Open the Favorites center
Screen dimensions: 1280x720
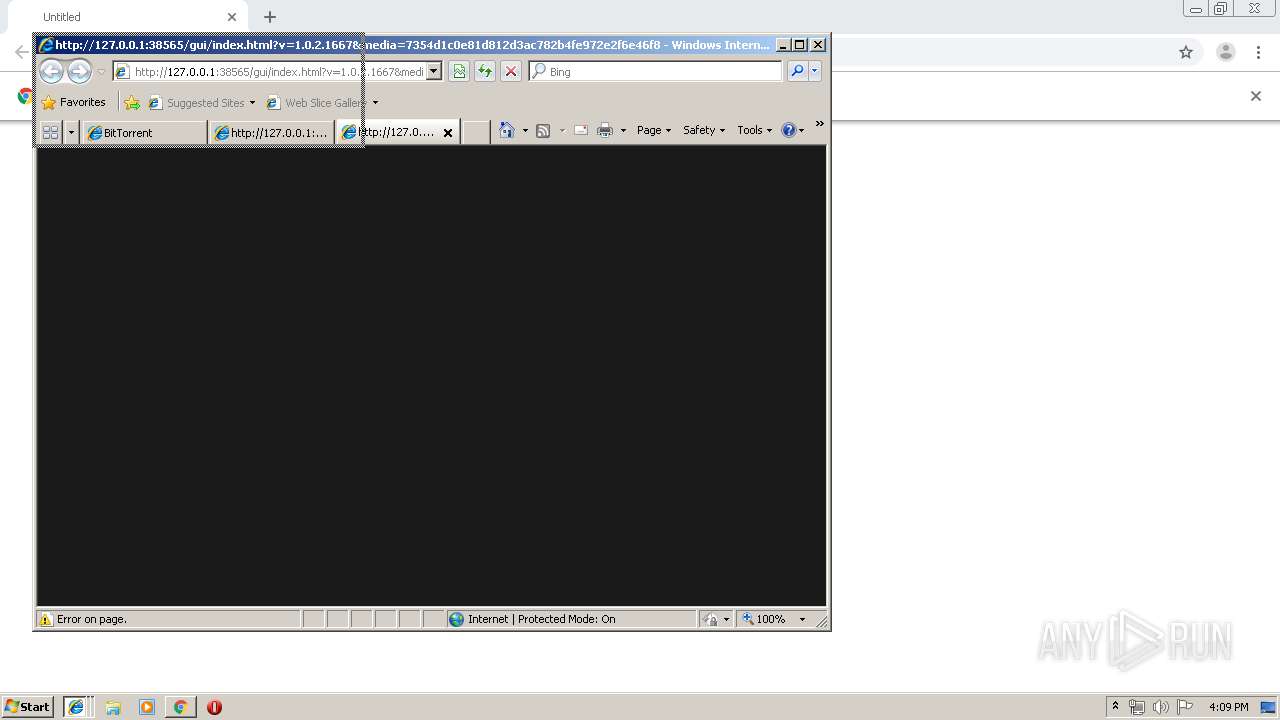point(74,102)
